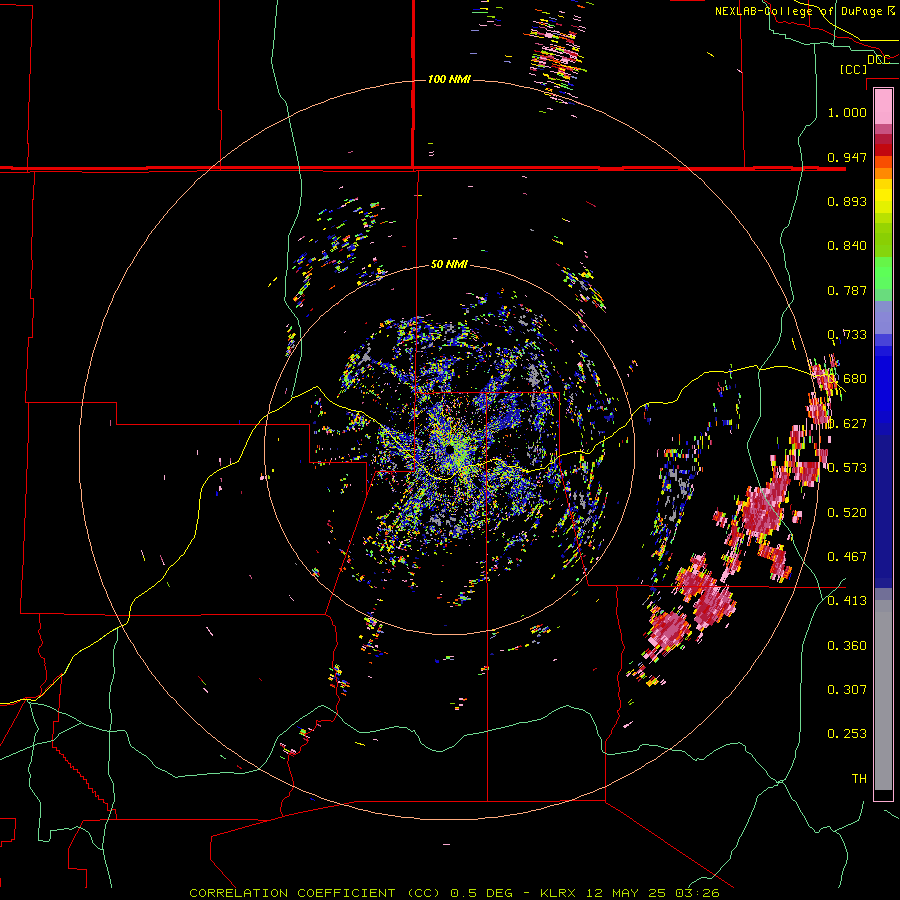
Task: Click the 0.947 scale value
Action: tap(847, 157)
